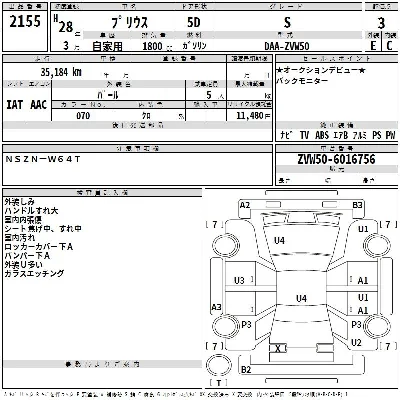Click the U4 mark on the hood

pos(279,240)
